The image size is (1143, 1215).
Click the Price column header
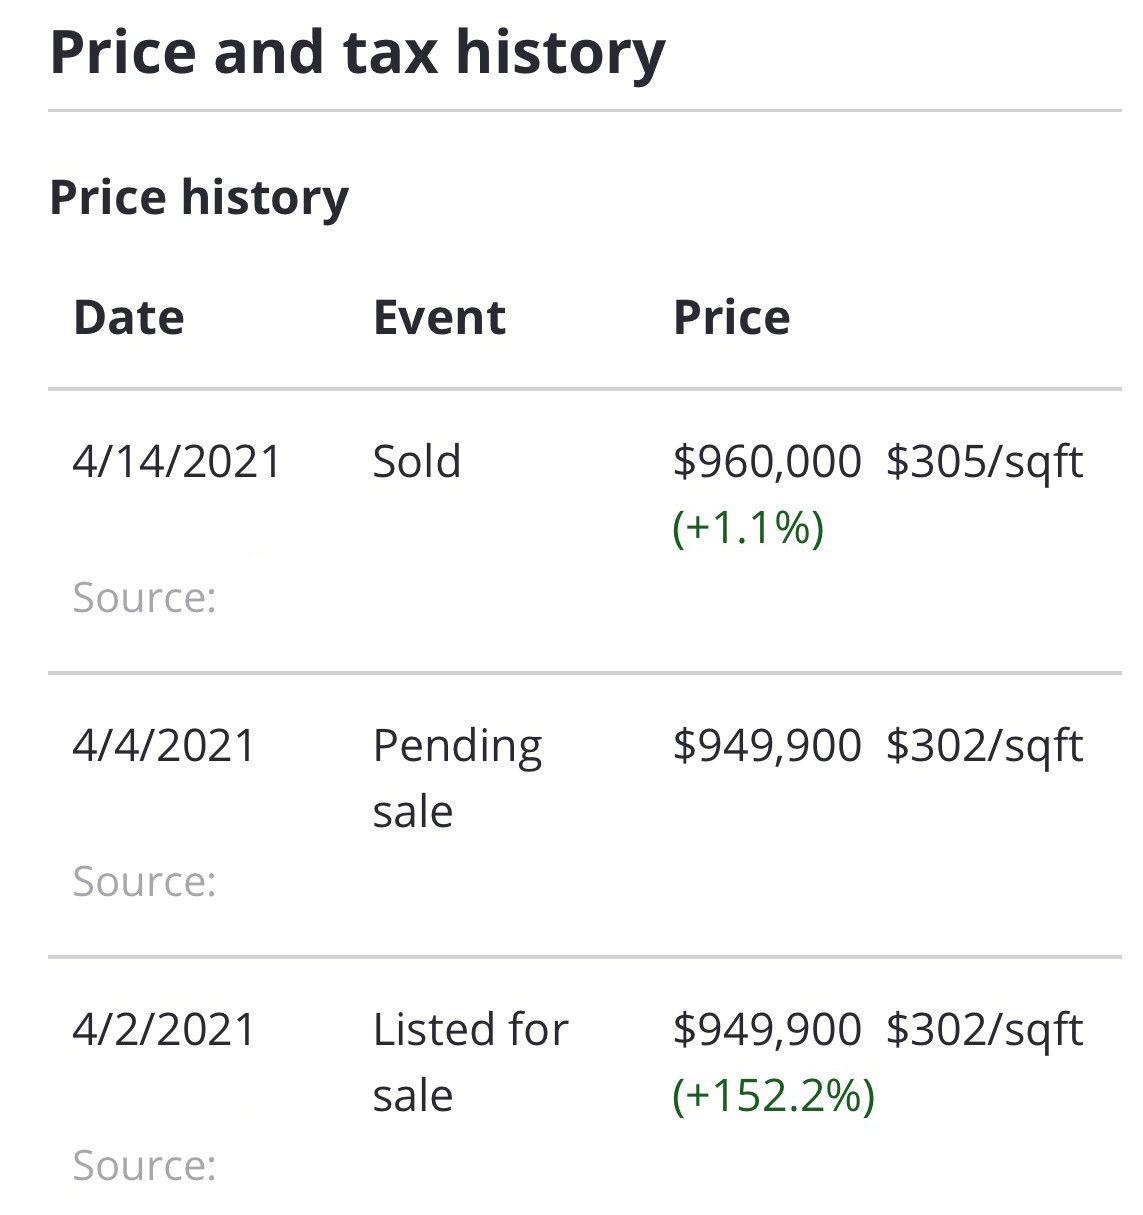[x=731, y=318]
